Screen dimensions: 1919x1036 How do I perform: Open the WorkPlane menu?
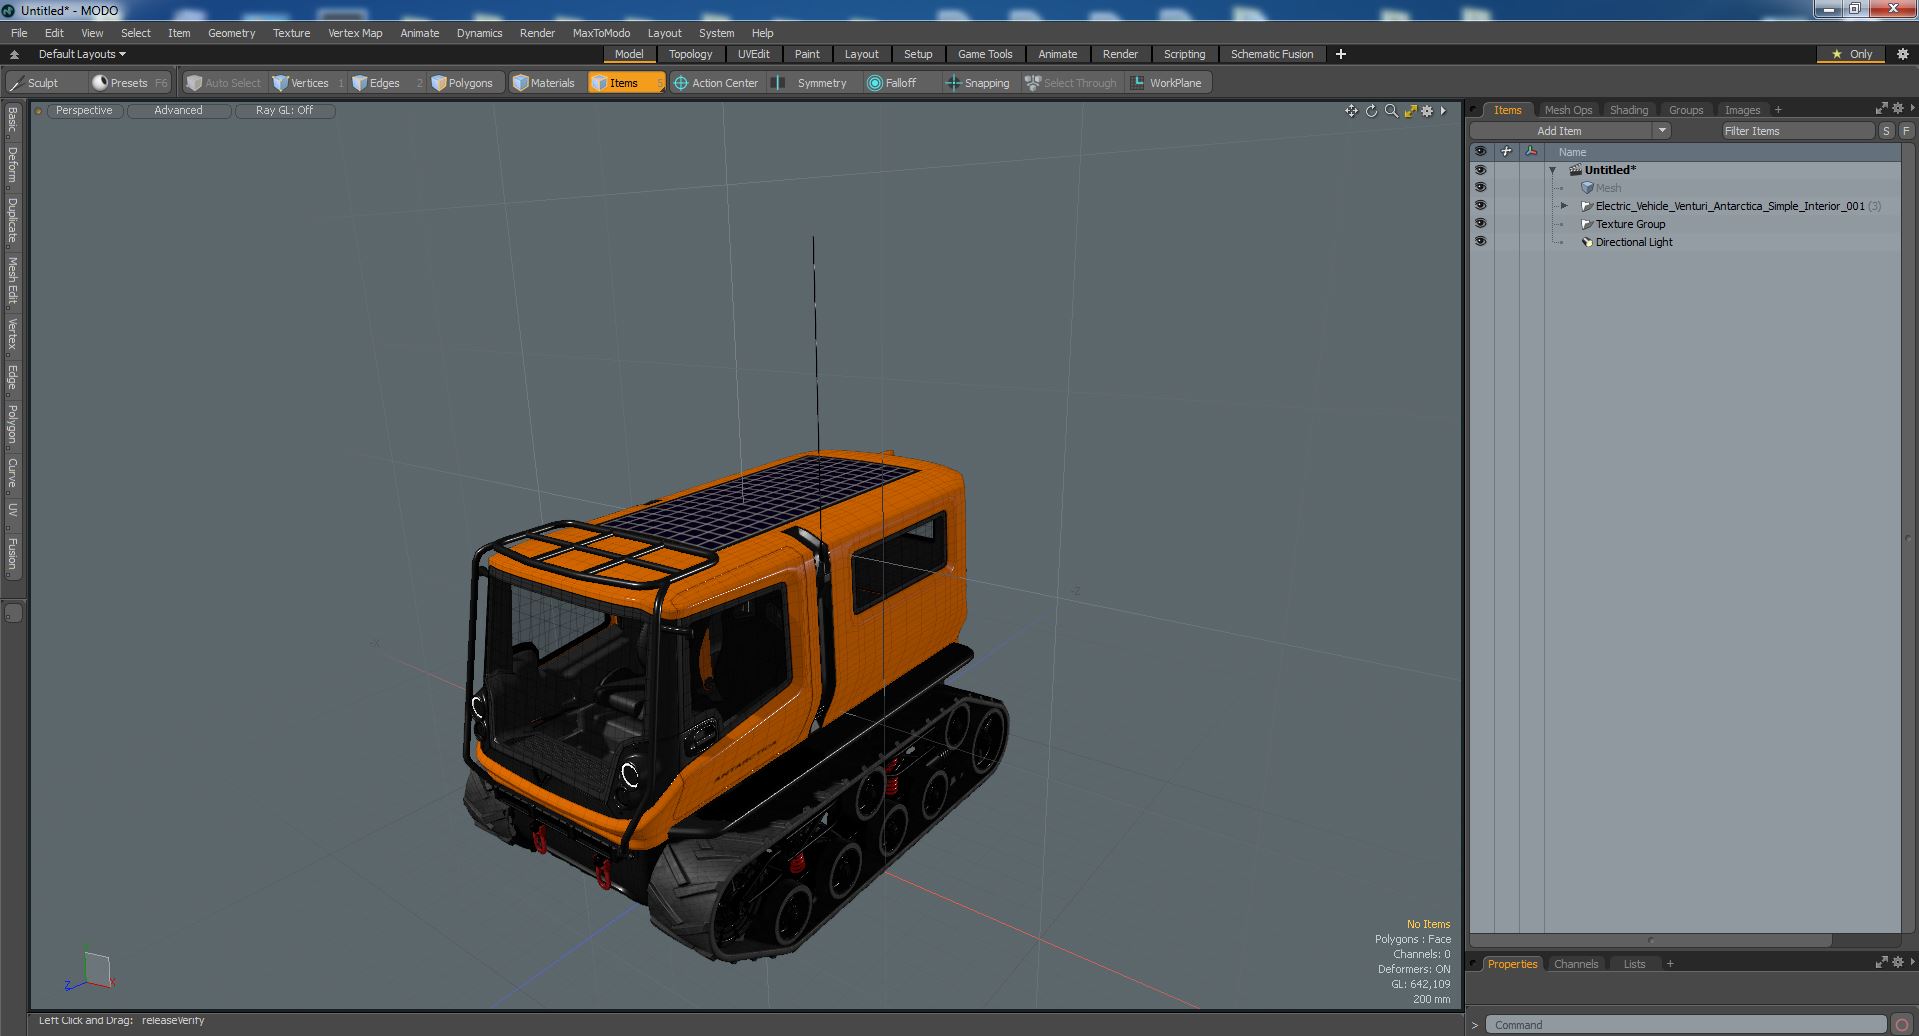[x=1167, y=83]
